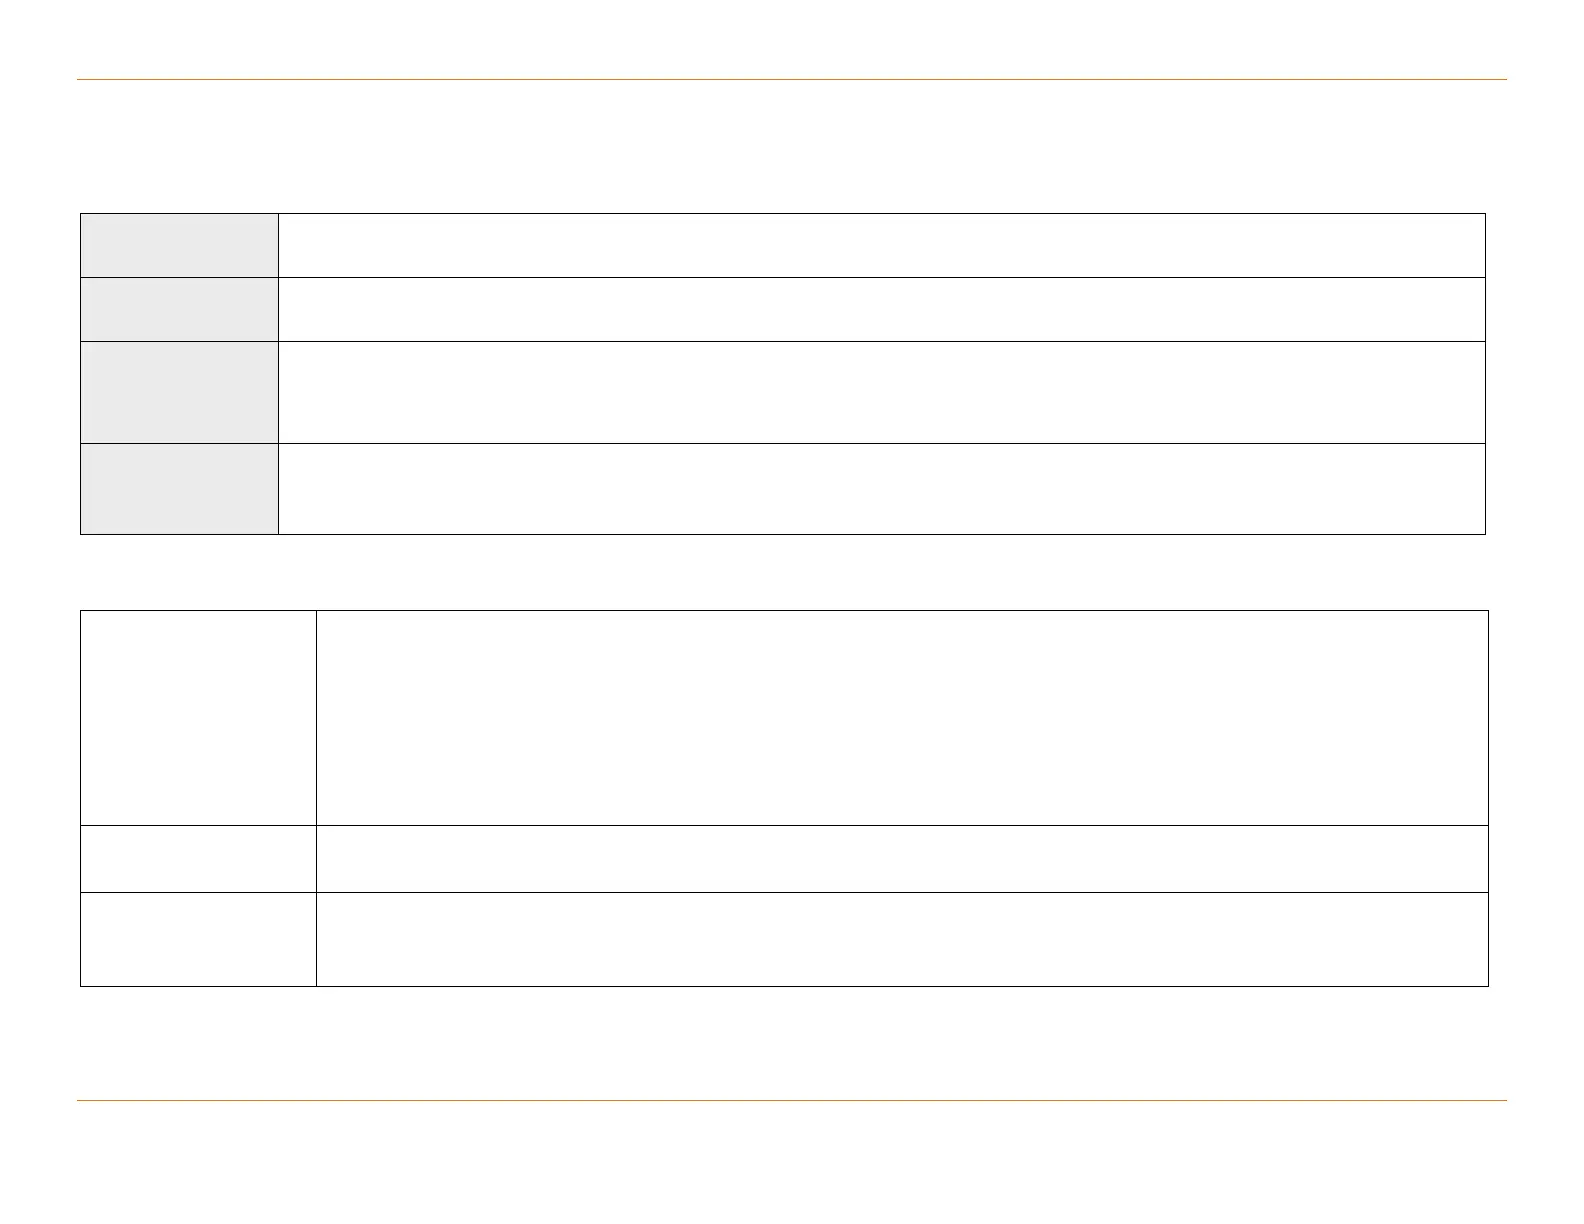The width and height of the screenshot is (1584, 1224).
Task: Select the fourth gray label cell in upper table
Action: pyautogui.click(x=179, y=488)
